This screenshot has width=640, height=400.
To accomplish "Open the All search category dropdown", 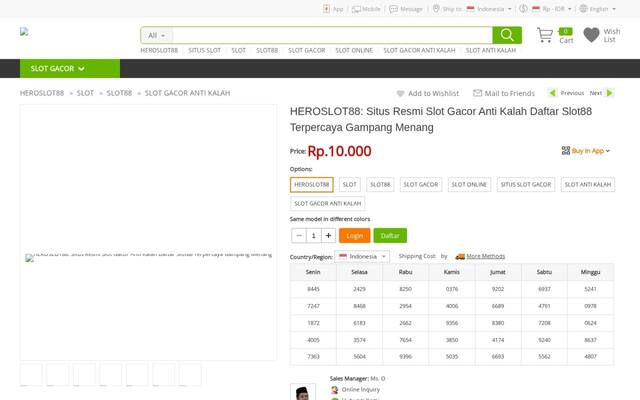I will point(157,36).
